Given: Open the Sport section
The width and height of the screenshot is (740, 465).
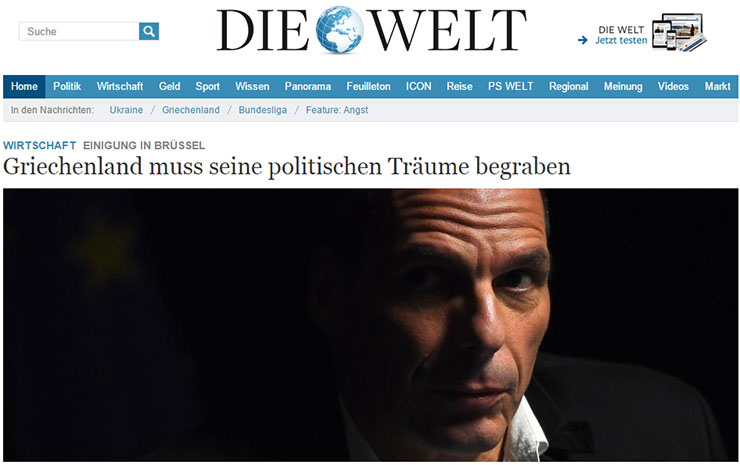Looking at the screenshot, I should (208, 86).
